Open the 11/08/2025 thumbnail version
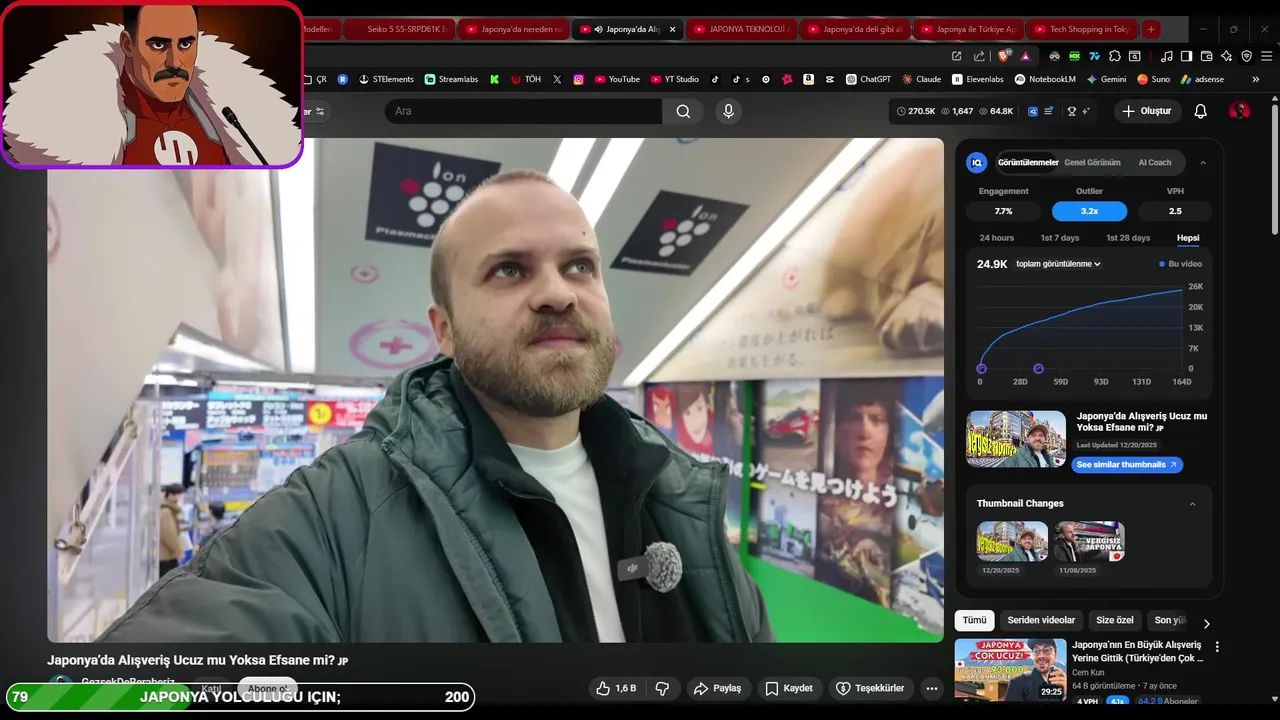This screenshot has width=1280, height=720. tap(1089, 541)
